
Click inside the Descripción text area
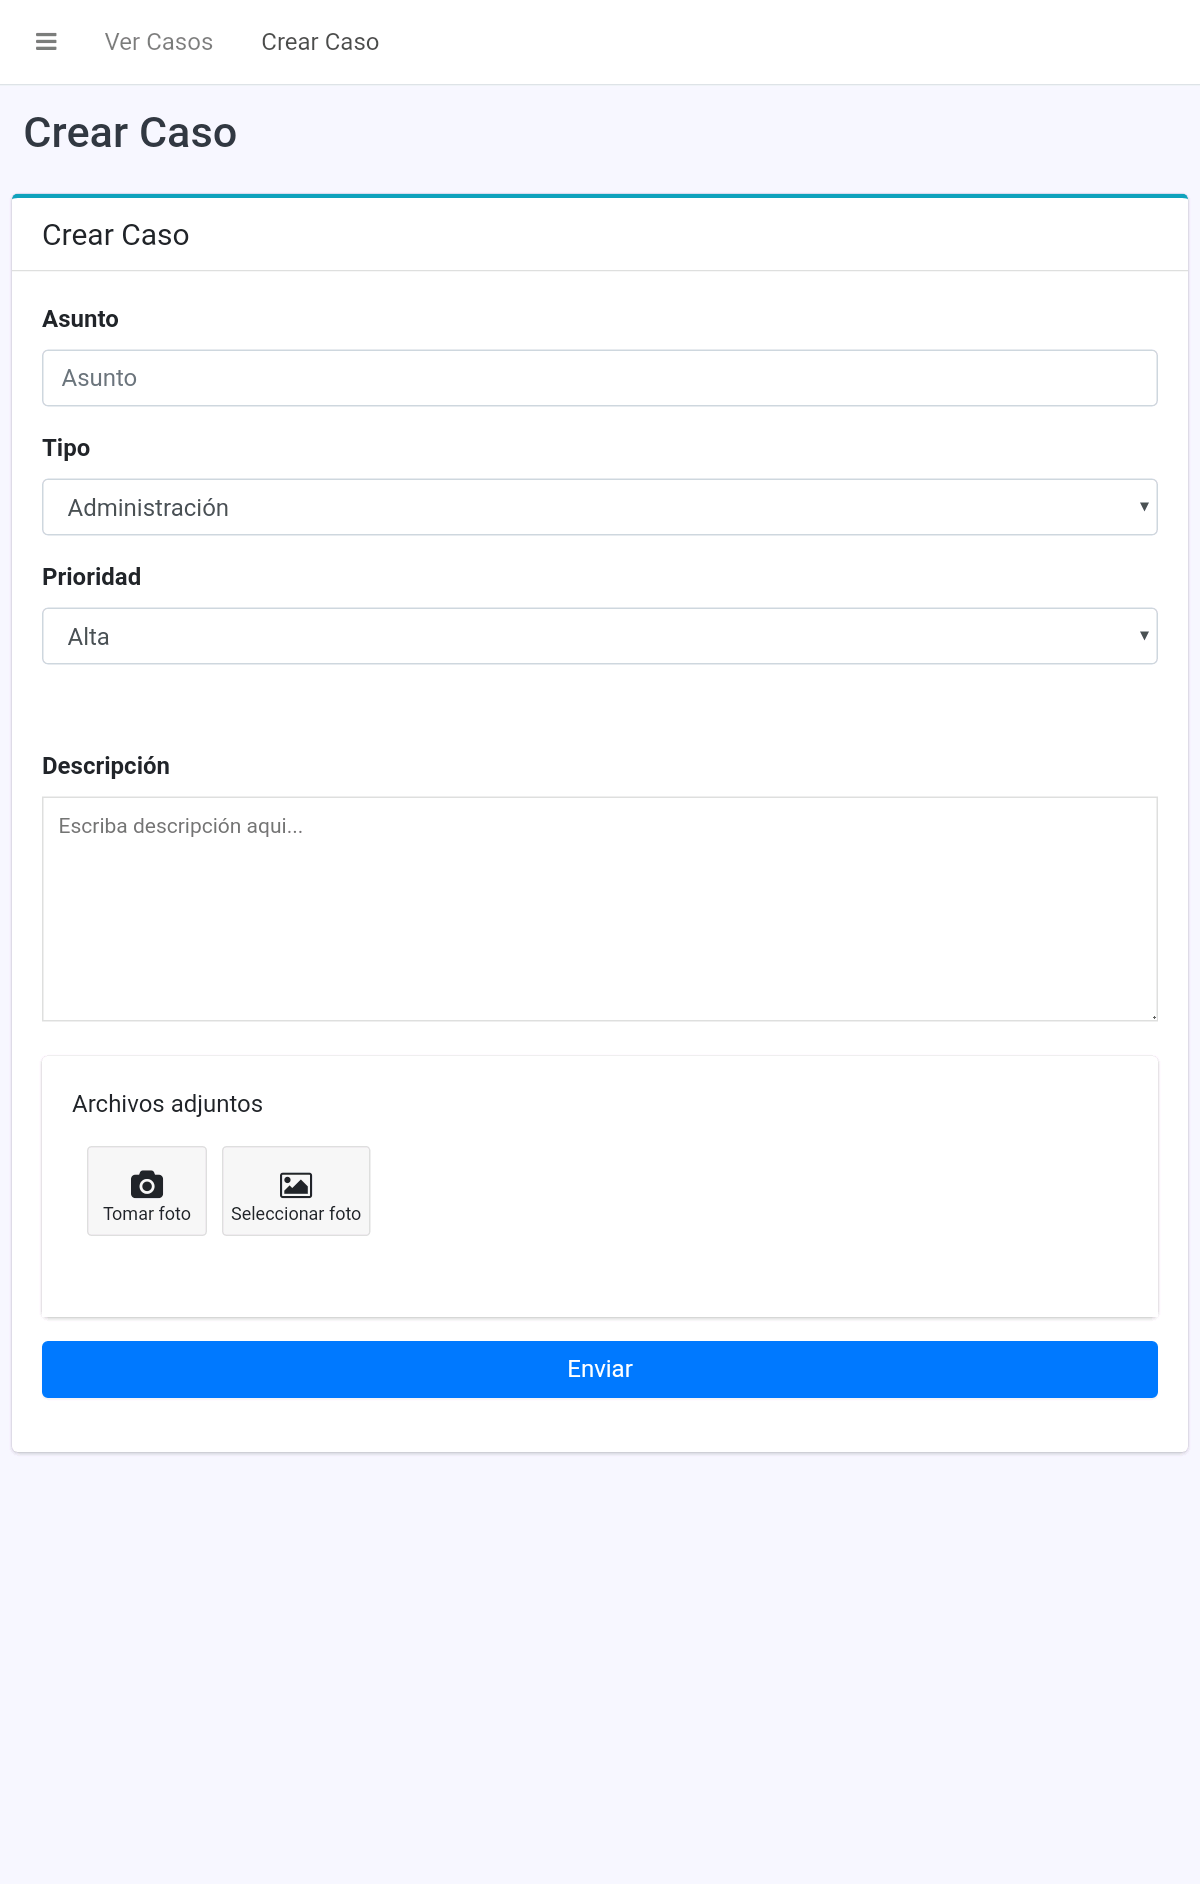click(600, 909)
